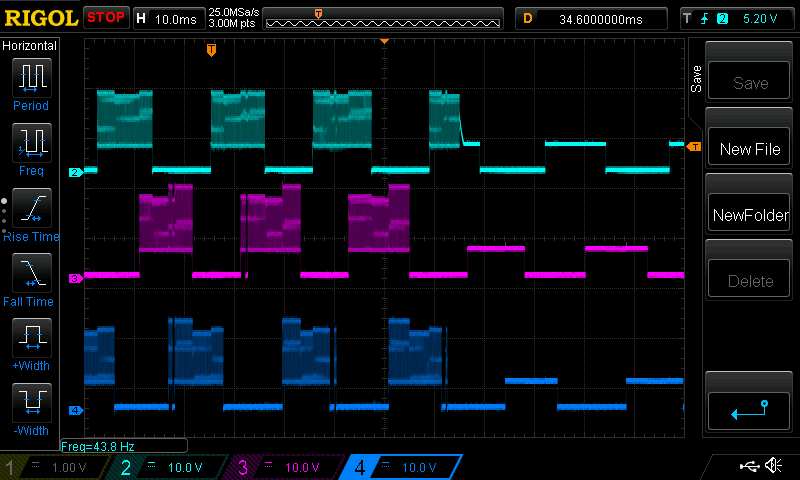Select the Fall Time measurement icon

tap(32, 272)
